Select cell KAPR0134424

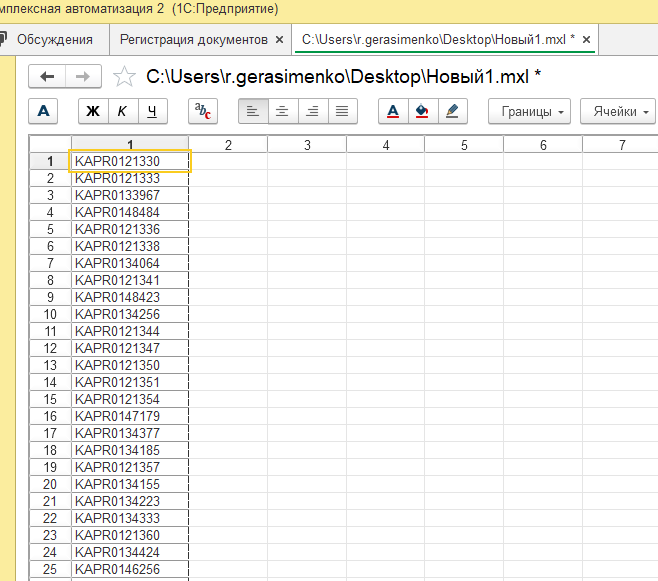pyautogui.click(x=130, y=552)
